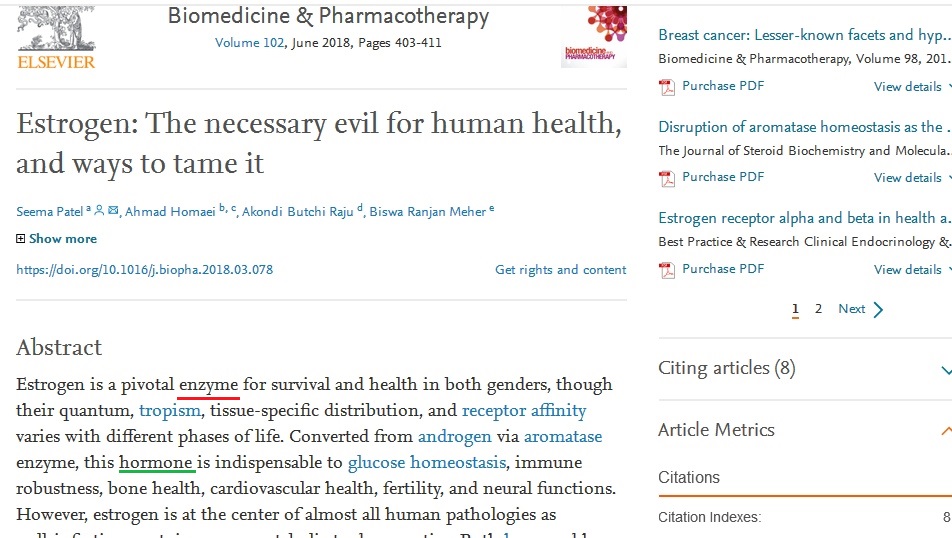Image resolution: width=952 pixels, height=538 pixels.
Task: Click the Biomedicine & Pharmacotherapy journal cover thumbnail
Action: pyautogui.click(x=594, y=35)
